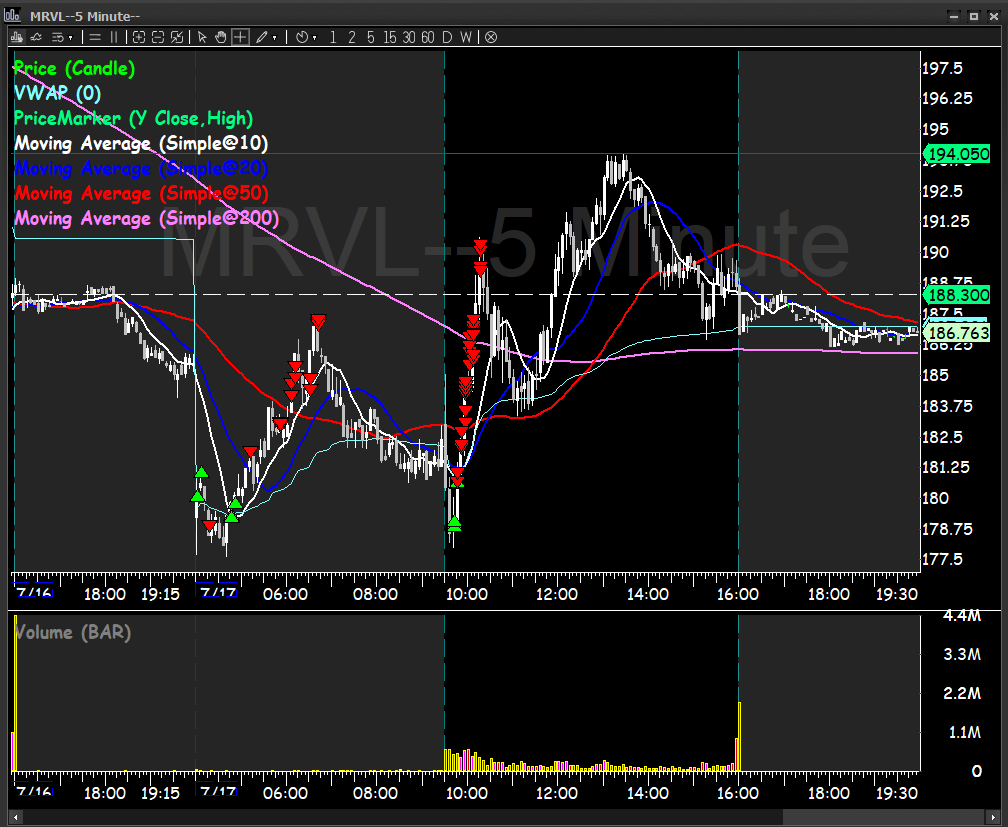The width and height of the screenshot is (1008, 827).
Task: Click the 7/17 date label on price axis
Action: (218, 592)
